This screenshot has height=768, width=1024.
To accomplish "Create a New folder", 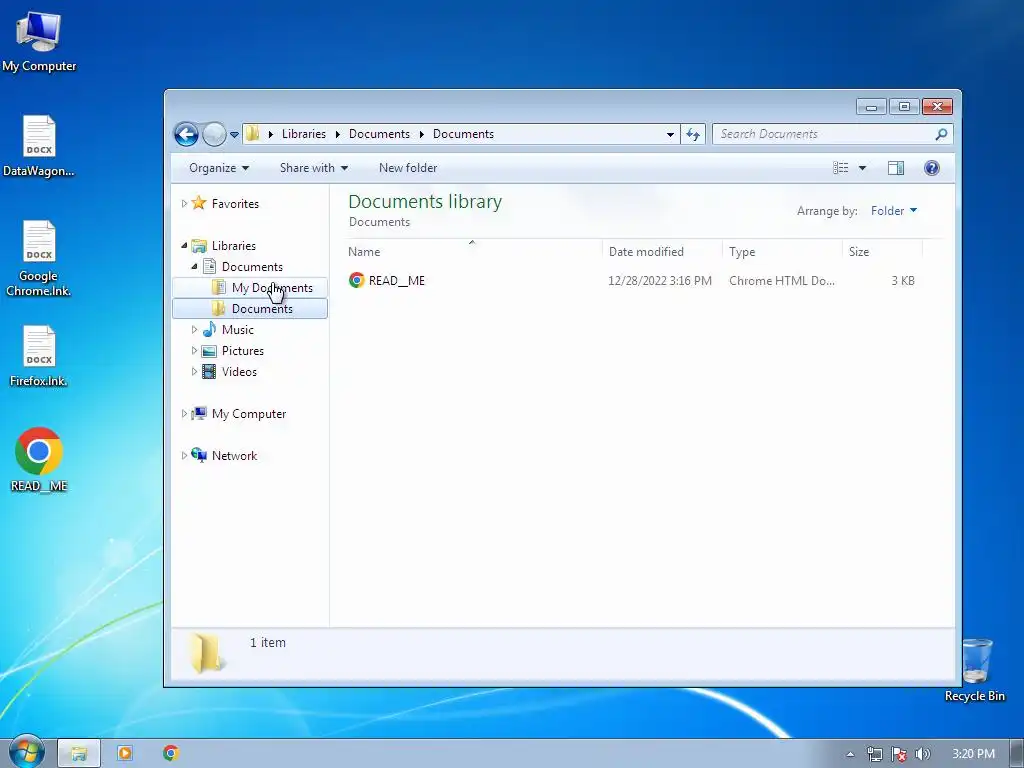I will (408, 168).
